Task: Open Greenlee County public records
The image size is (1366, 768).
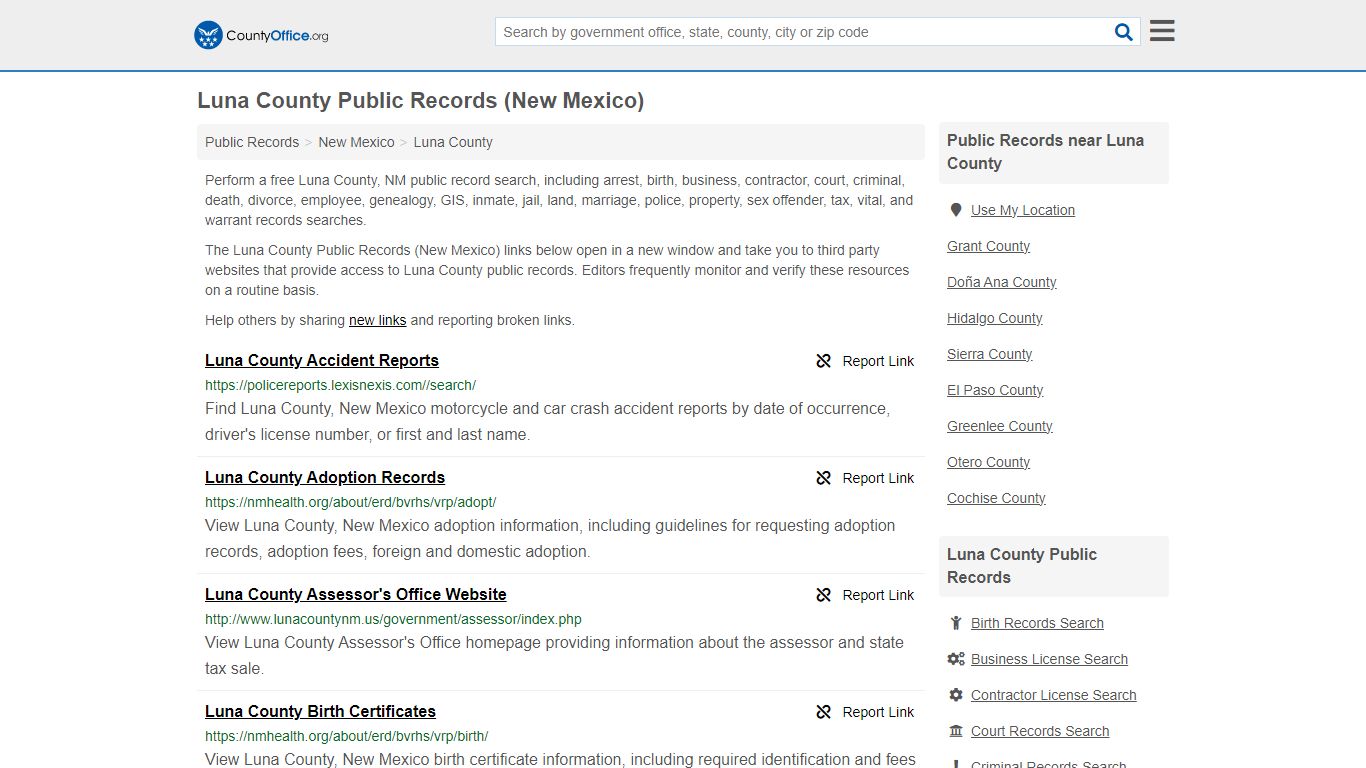Action: 999,426
